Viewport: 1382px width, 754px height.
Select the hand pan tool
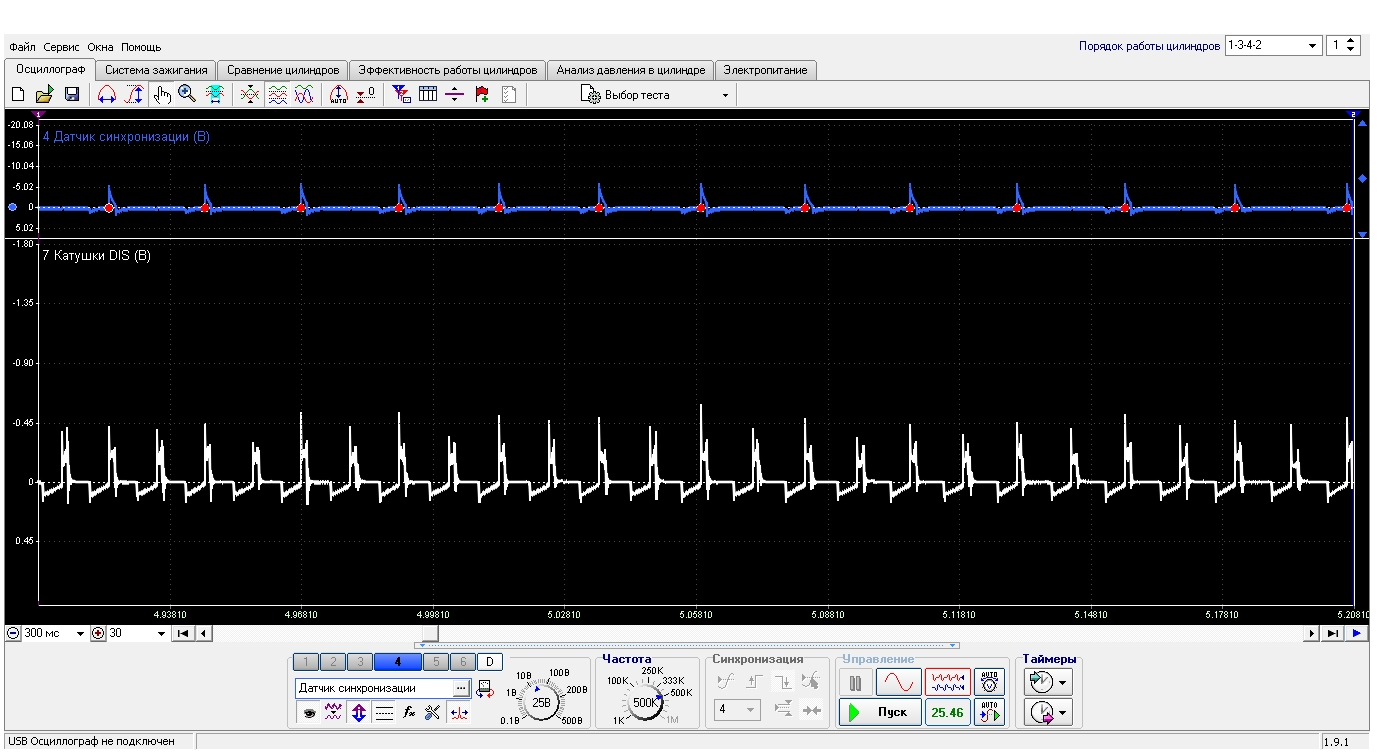162,95
